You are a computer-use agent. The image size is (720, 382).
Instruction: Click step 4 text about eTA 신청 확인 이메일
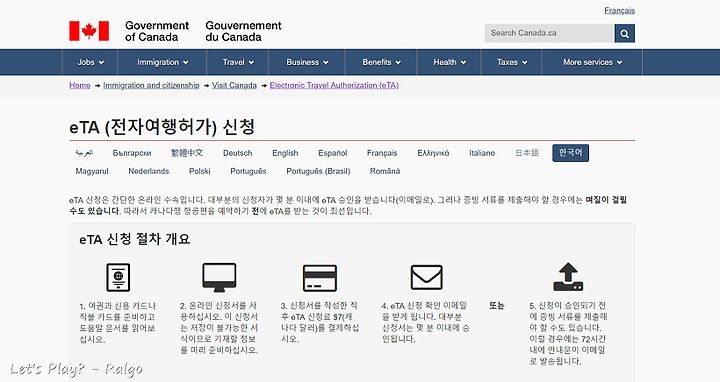(x=426, y=322)
